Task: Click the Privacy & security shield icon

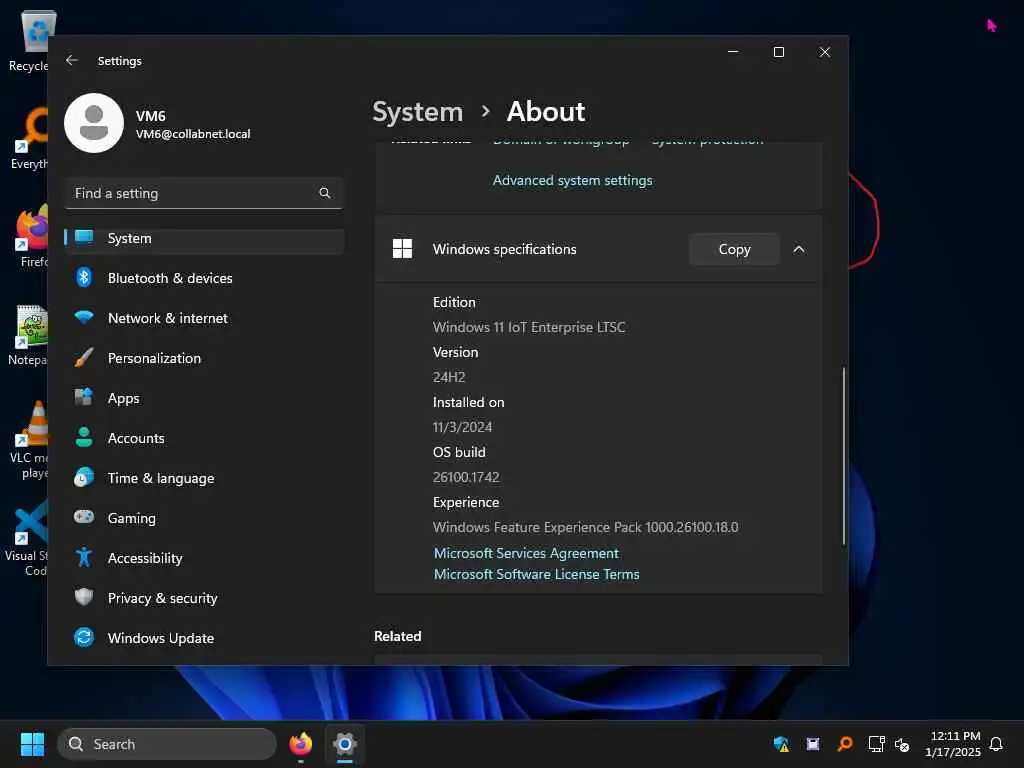Action: click(x=84, y=597)
